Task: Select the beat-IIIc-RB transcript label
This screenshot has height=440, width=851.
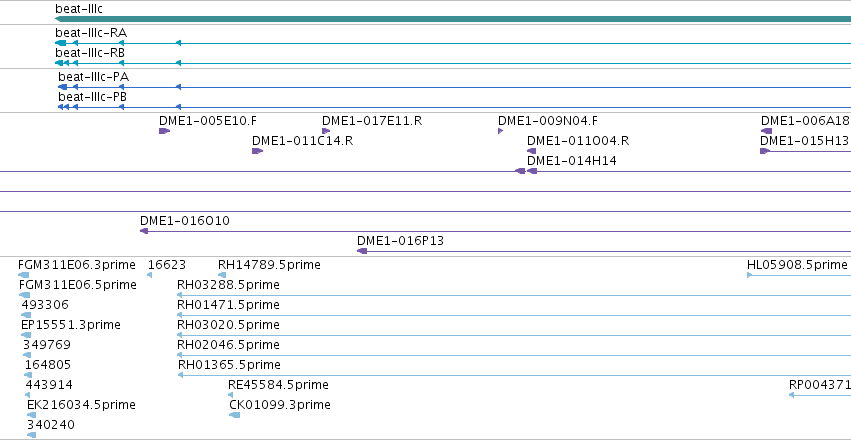Action: (90, 53)
